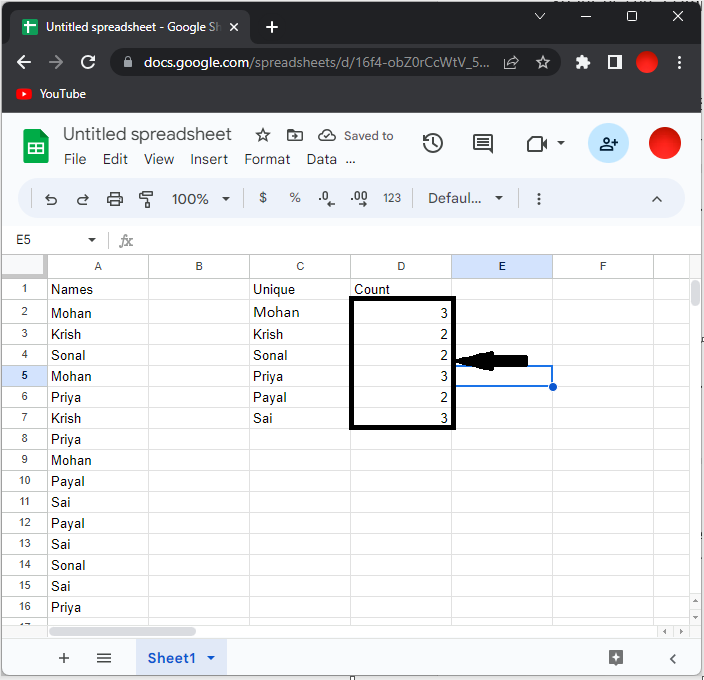Open version history clock icon
704x680 pixels.
433,143
